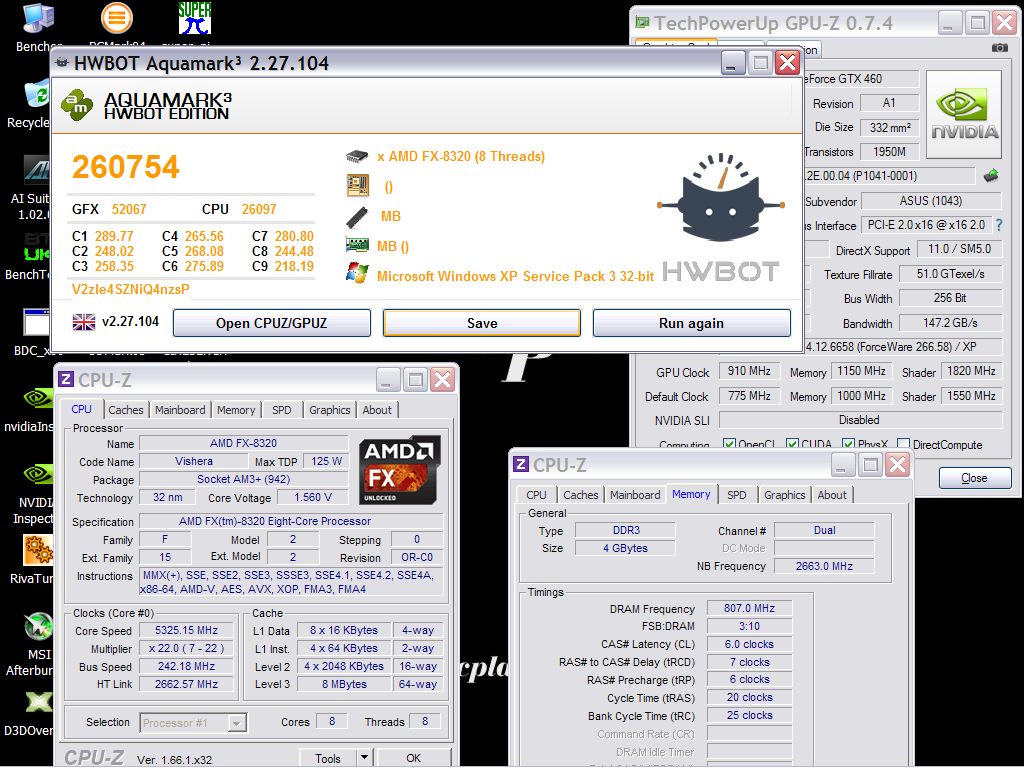Image resolution: width=1024 pixels, height=768 pixels.
Task: Click OK in left CPU-Z window
Action: [413, 758]
